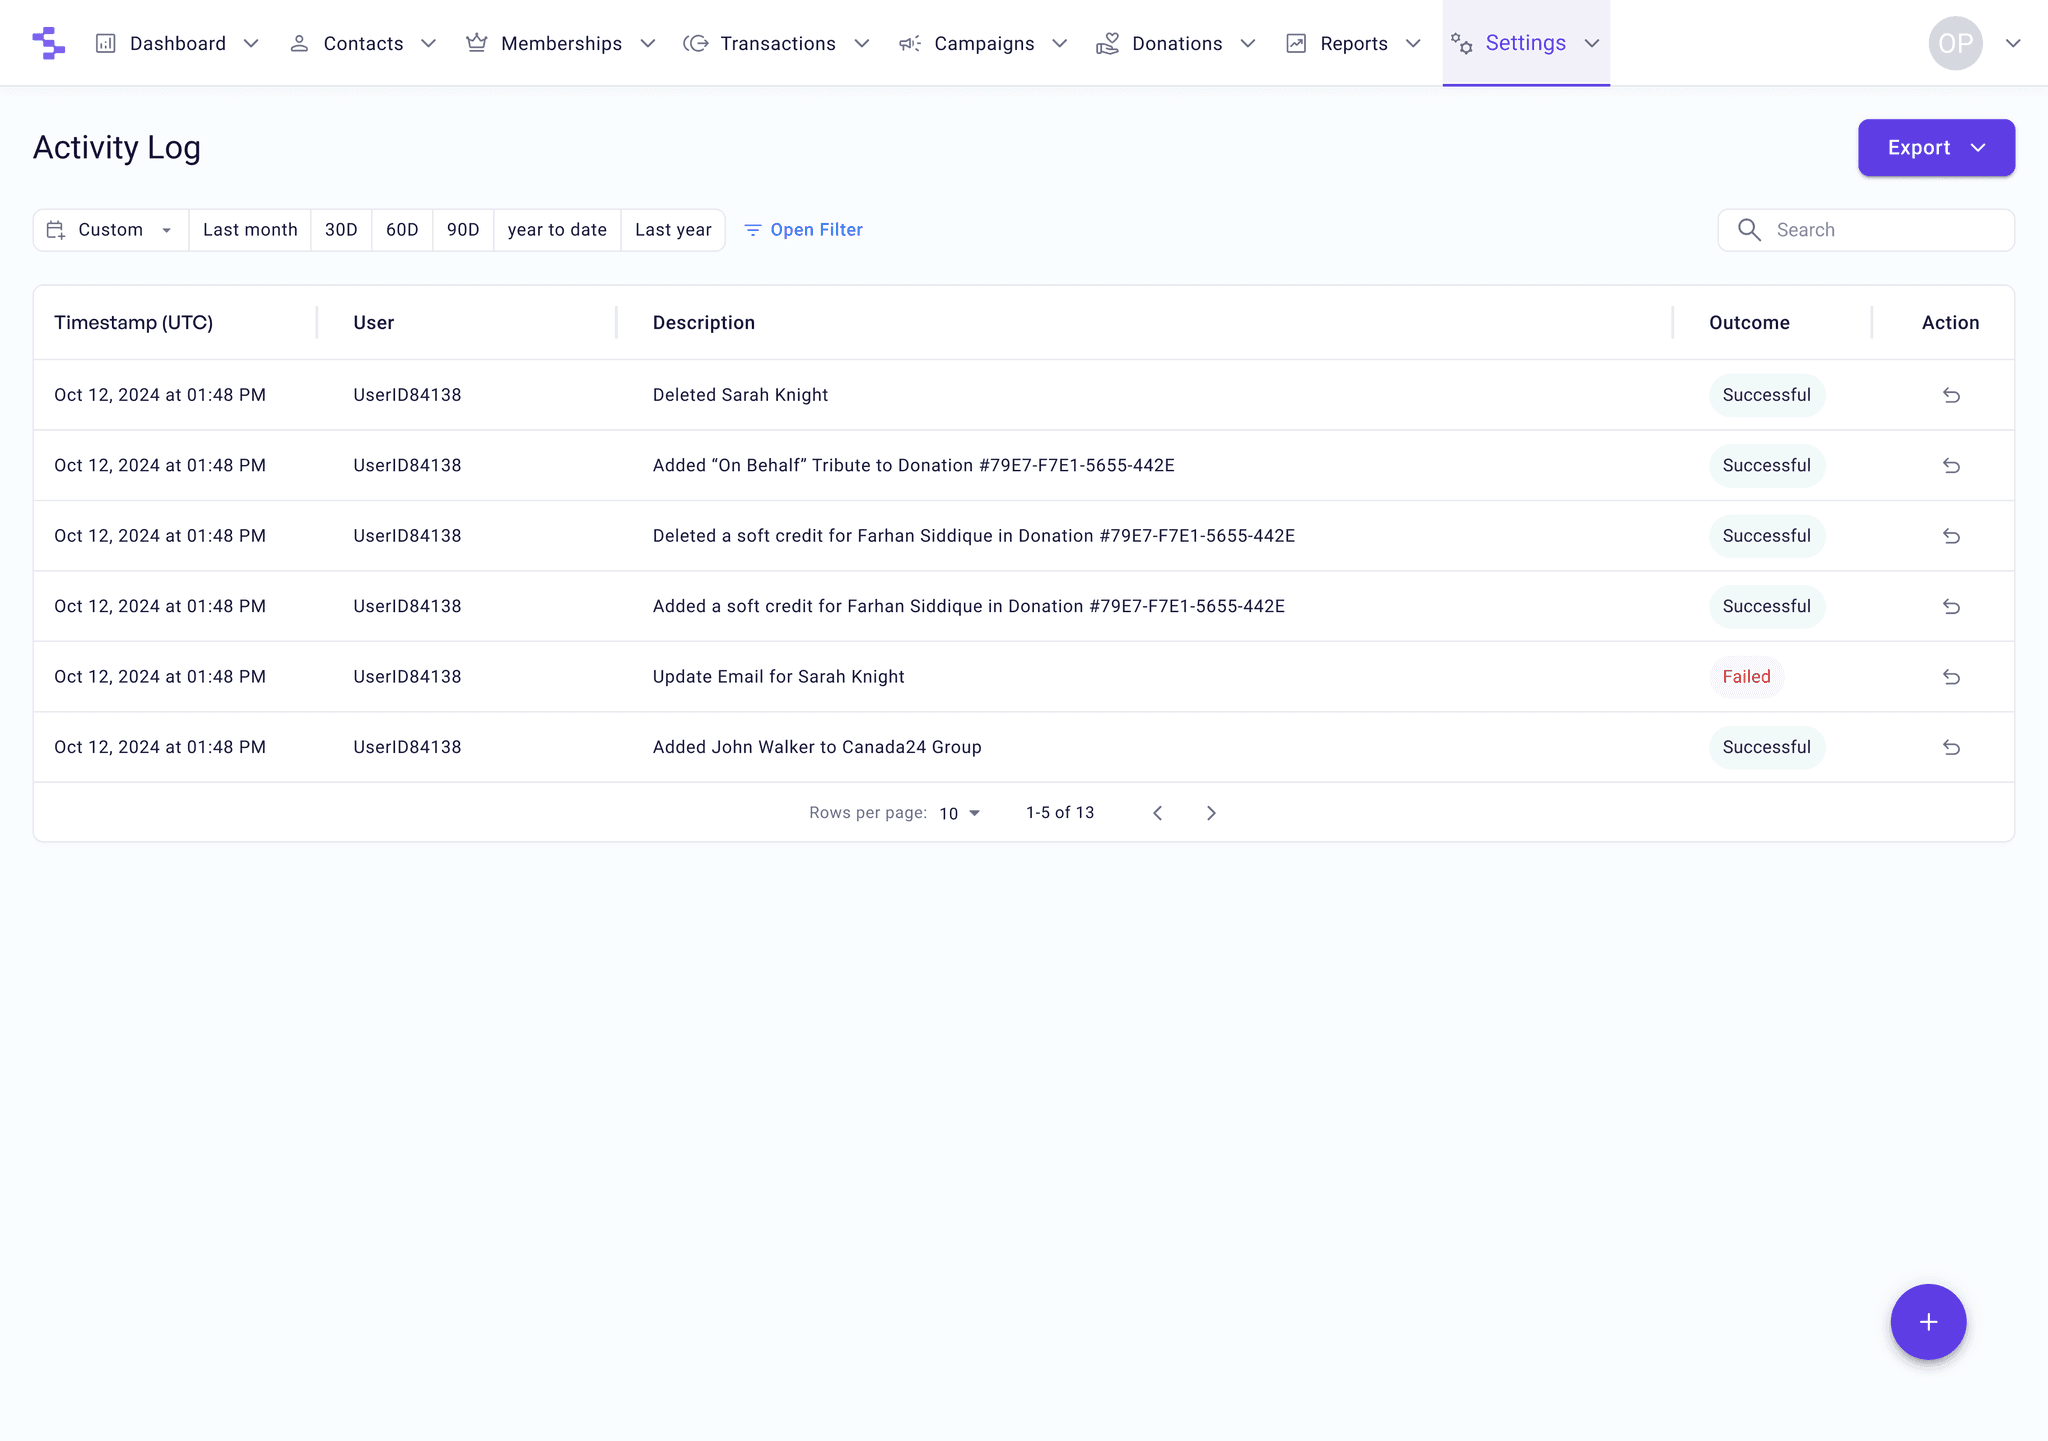Click the Memberships crown icon

pos(477,43)
